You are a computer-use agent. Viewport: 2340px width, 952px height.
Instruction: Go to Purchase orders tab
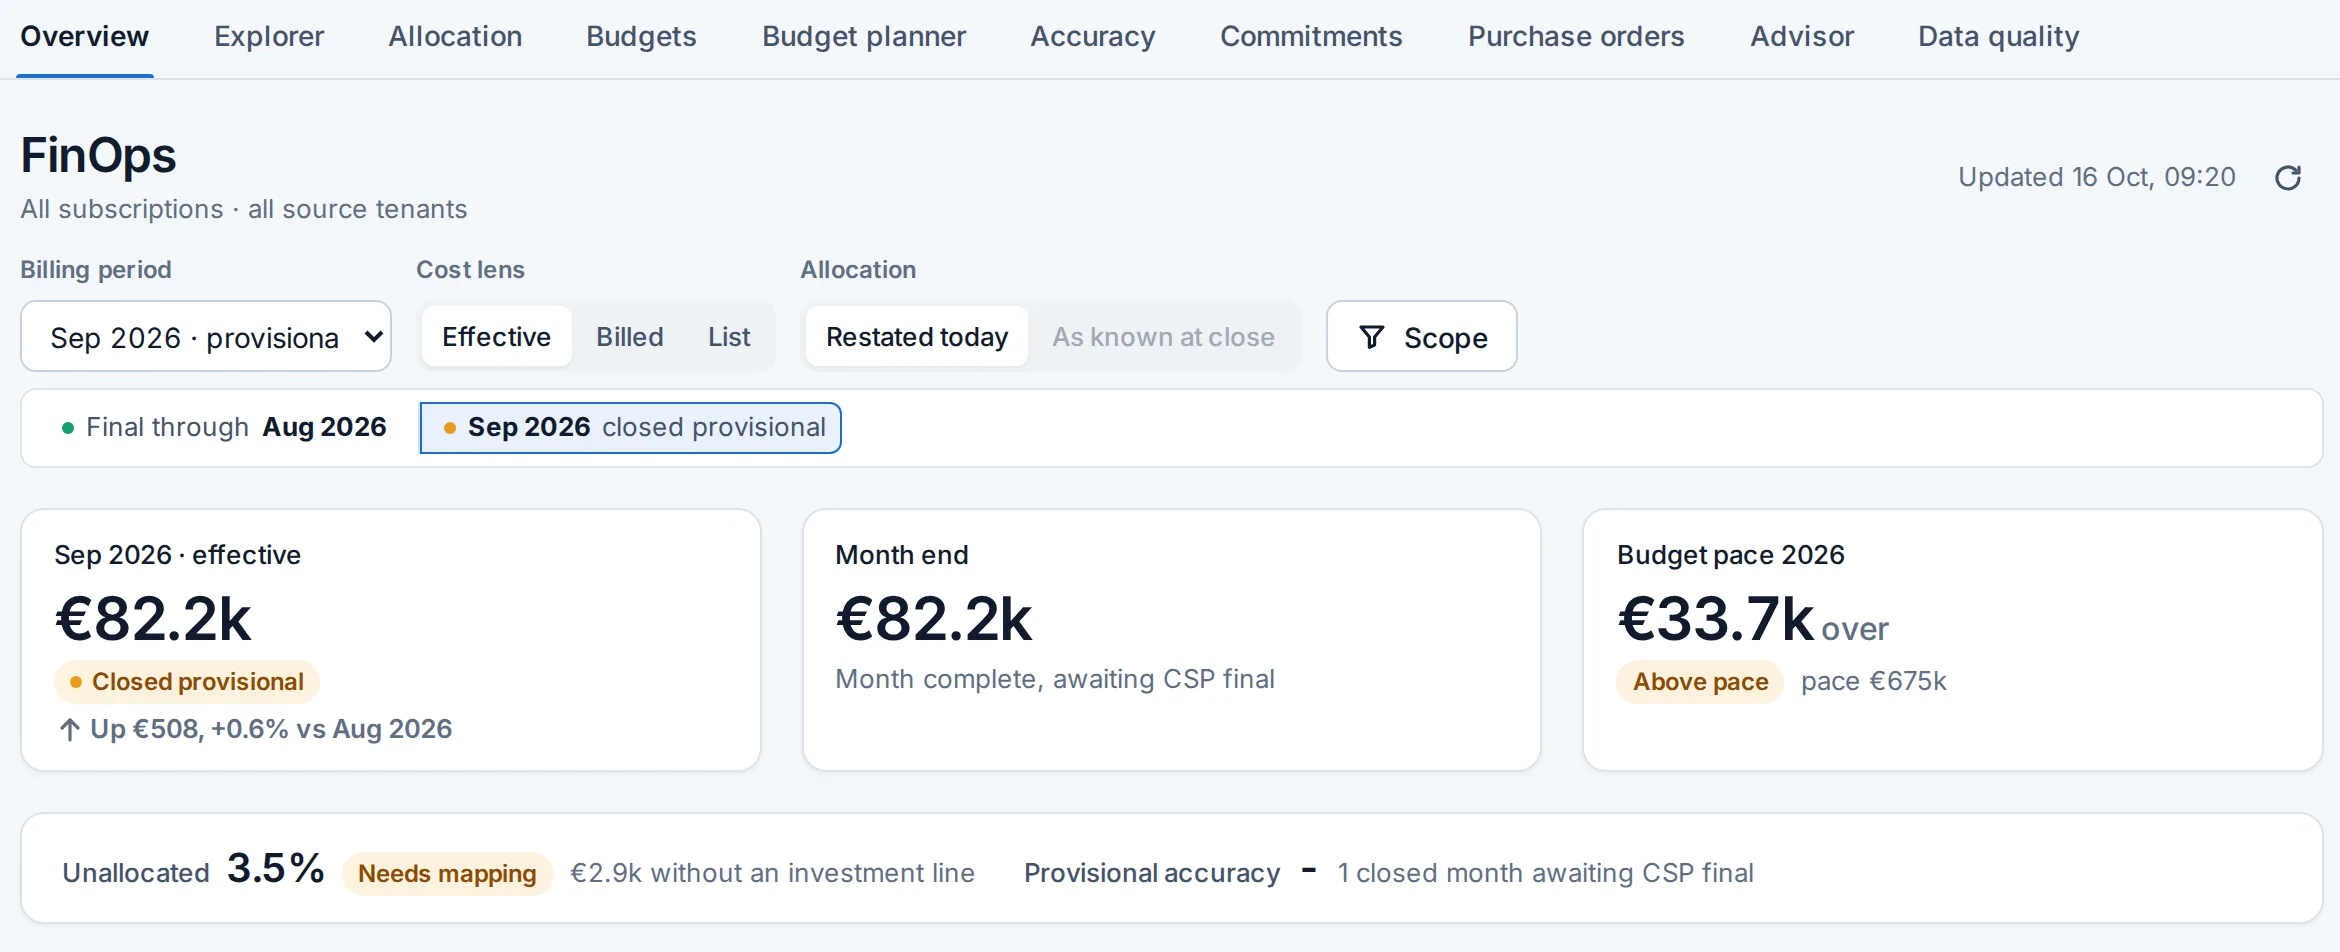click(x=1576, y=37)
